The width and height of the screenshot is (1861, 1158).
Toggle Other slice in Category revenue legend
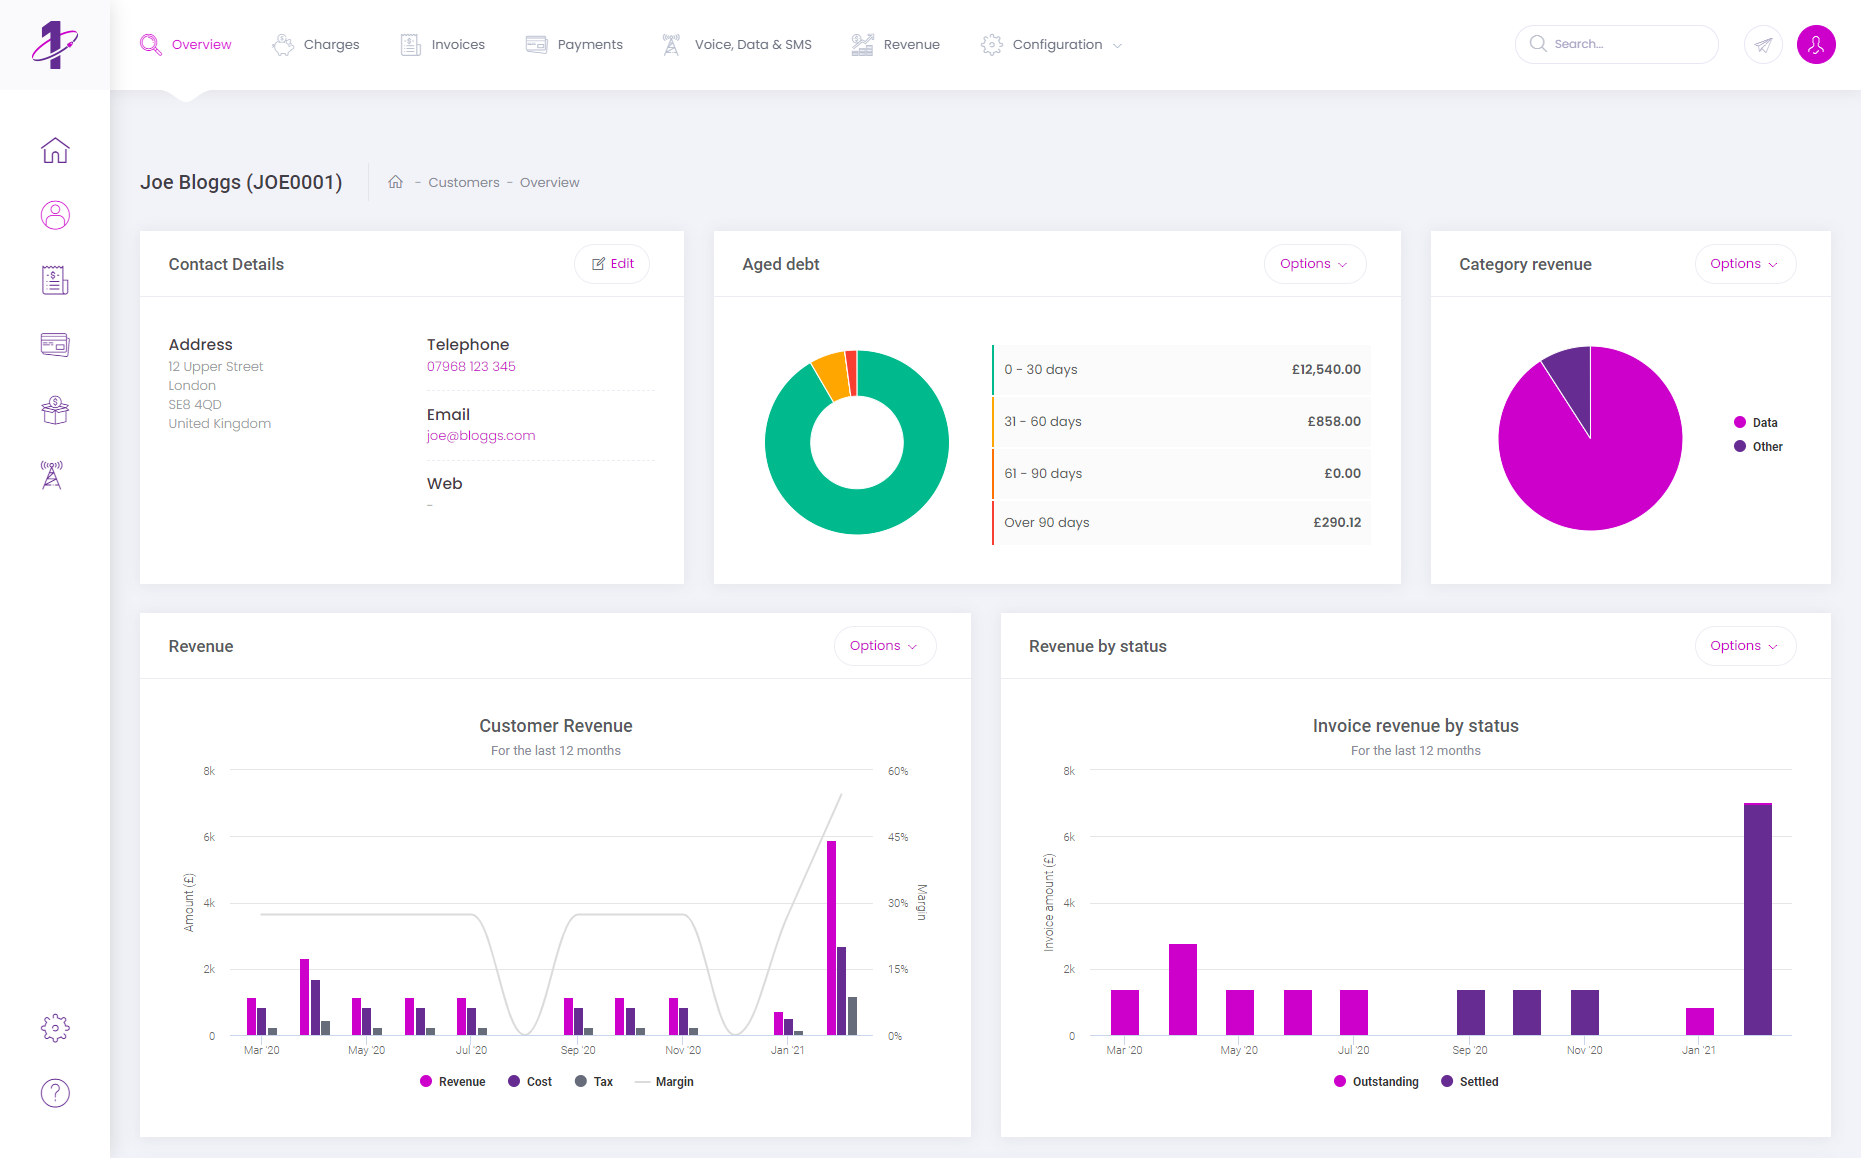1758,447
